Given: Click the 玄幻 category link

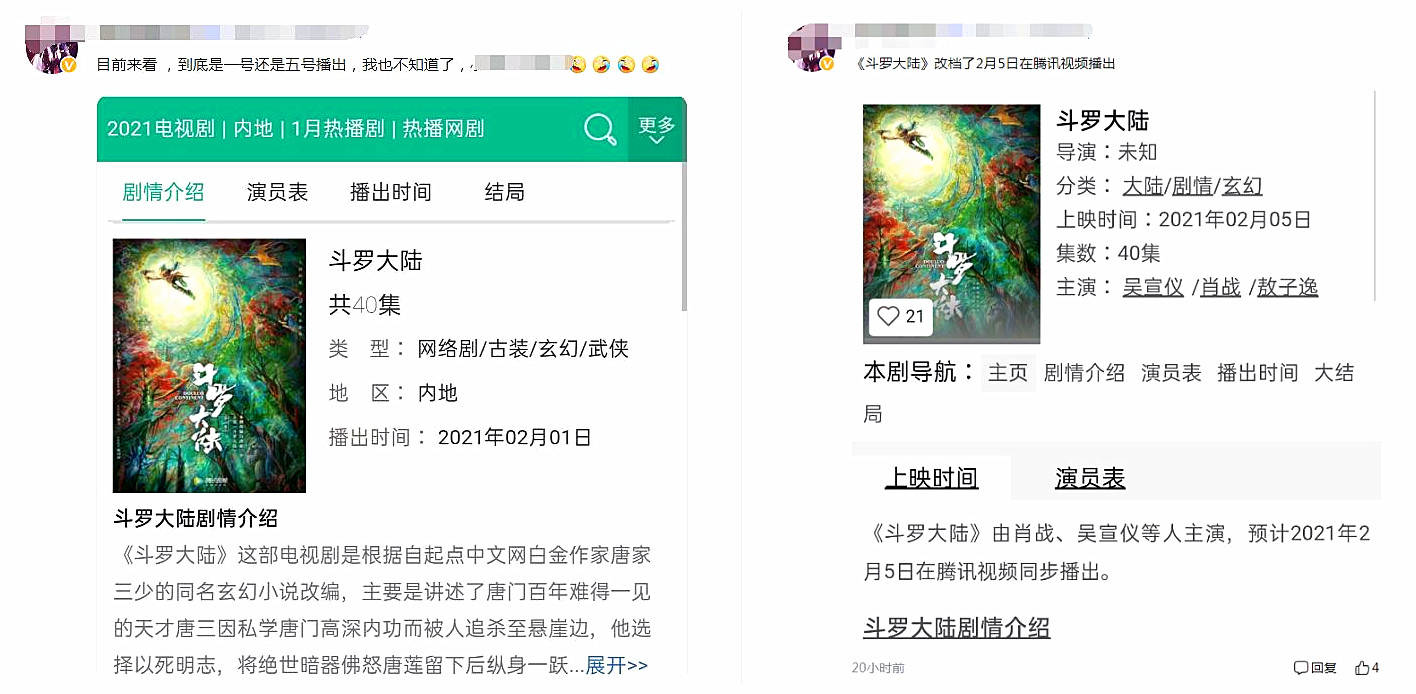Looking at the screenshot, I should click(x=1242, y=185).
